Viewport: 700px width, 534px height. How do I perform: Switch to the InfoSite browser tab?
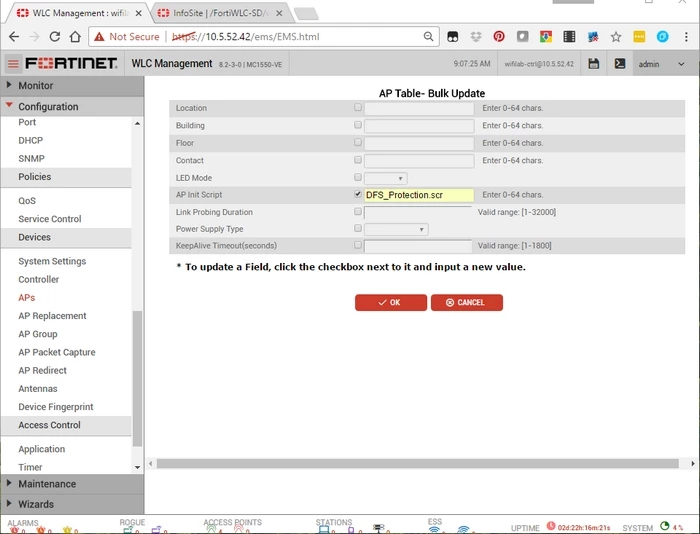[x=222, y=13]
